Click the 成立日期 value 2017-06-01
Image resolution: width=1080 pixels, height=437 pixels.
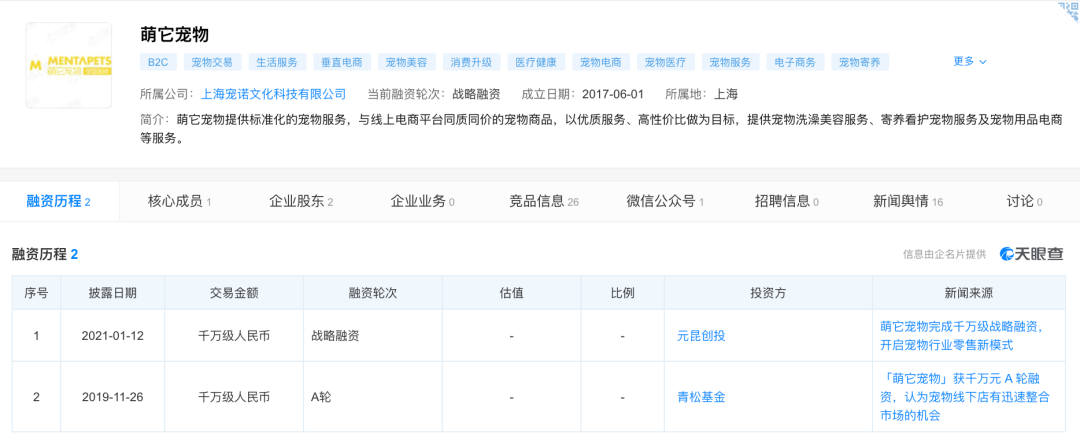[x=613, y=94]
